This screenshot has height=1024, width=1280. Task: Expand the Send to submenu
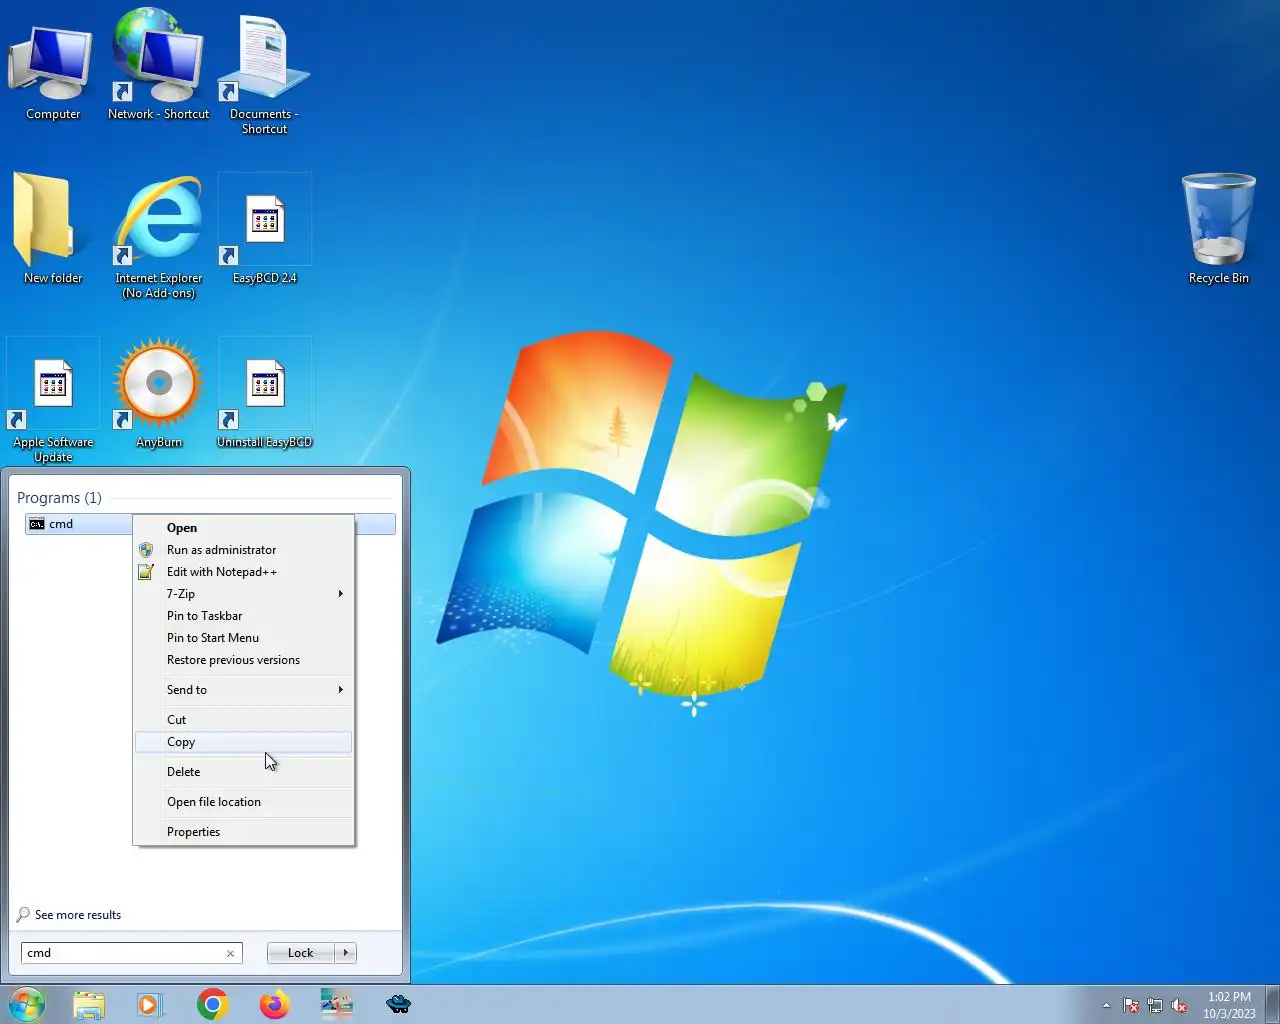[244, 690]
